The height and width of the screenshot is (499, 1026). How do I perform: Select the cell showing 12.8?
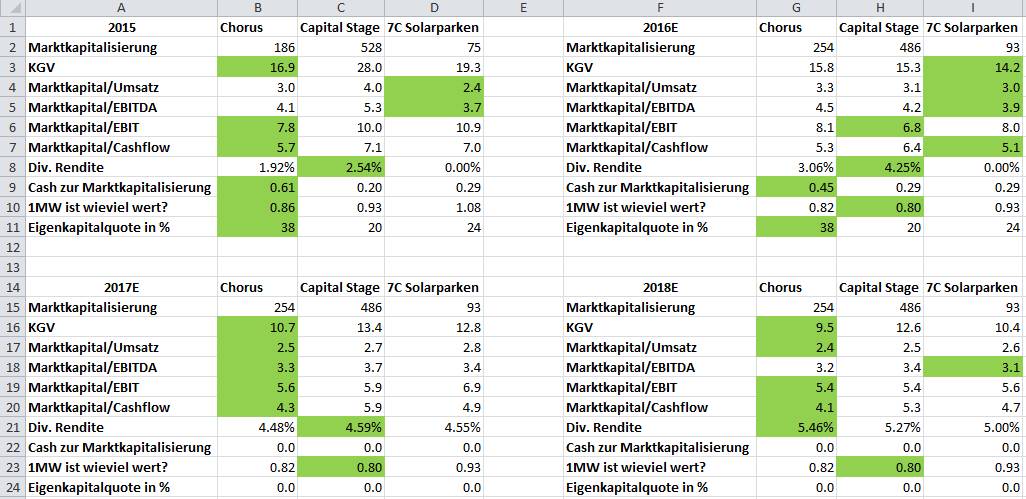tap(434, 328)
